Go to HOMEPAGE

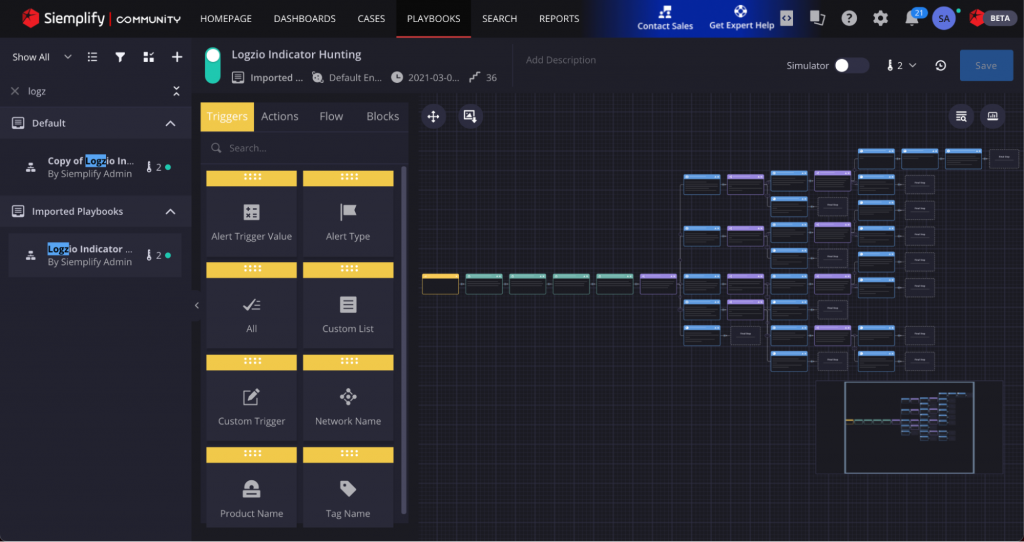pyautogui.click(x=226, y=18)
